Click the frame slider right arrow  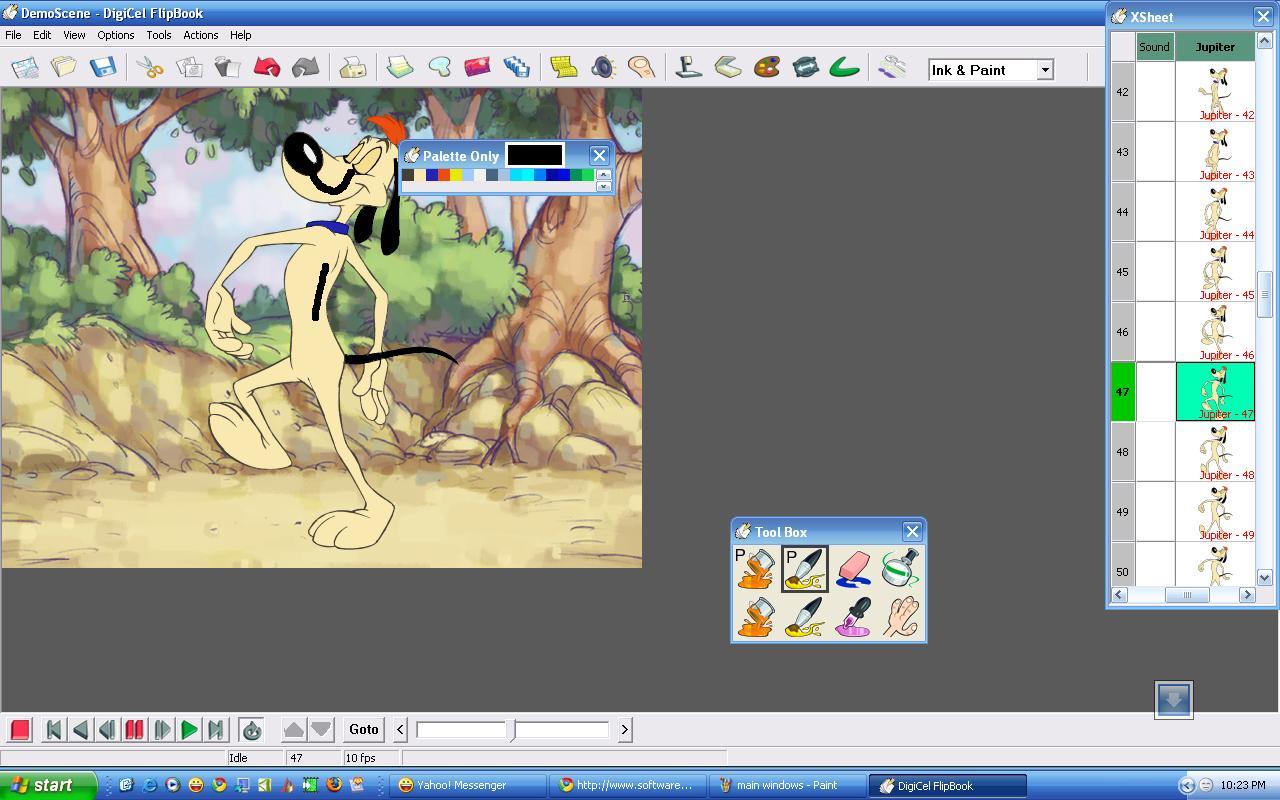tap(625, 730)
